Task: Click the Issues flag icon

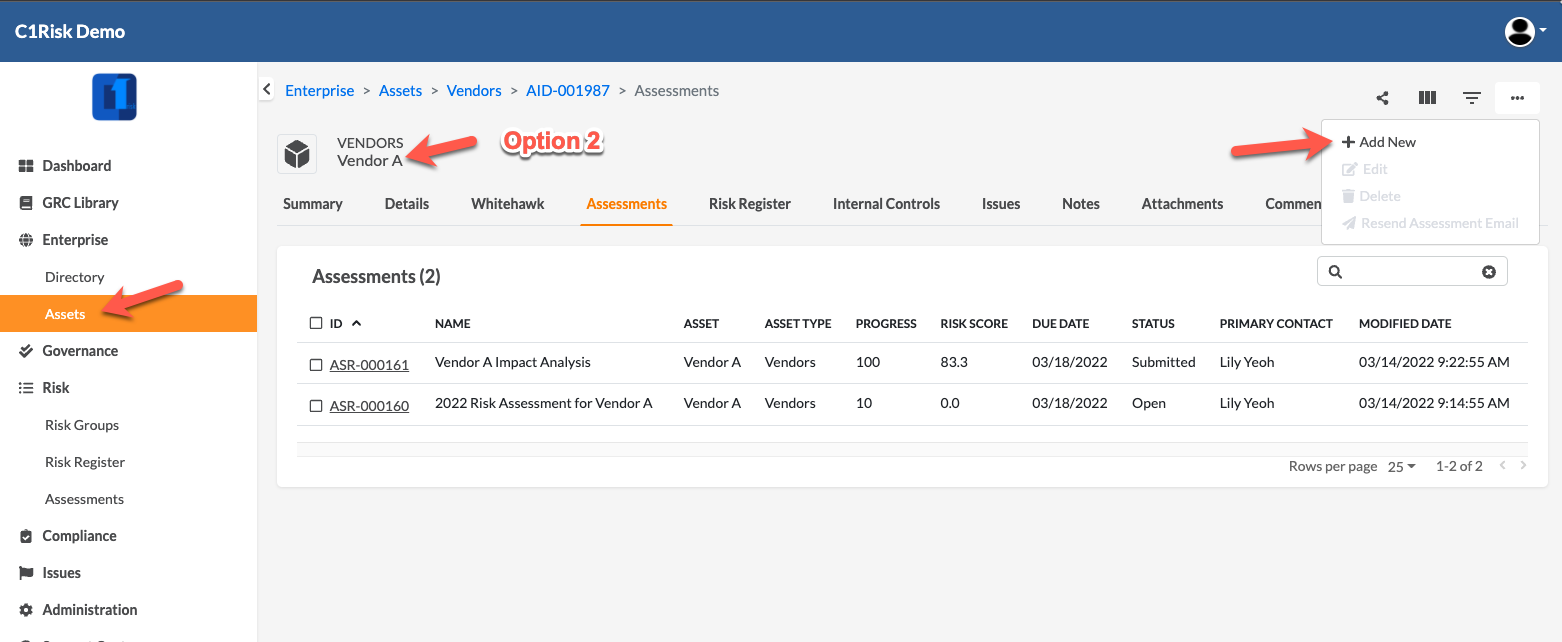Action: tap(26, 573)
